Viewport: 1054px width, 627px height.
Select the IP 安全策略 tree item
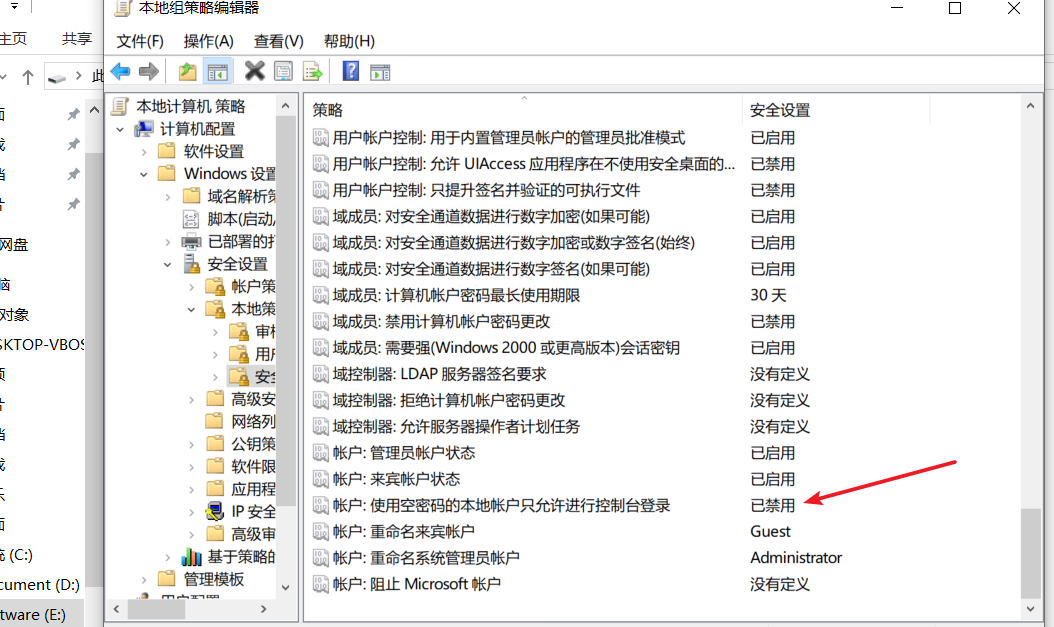pyautogui.click(x=253, y=510)
